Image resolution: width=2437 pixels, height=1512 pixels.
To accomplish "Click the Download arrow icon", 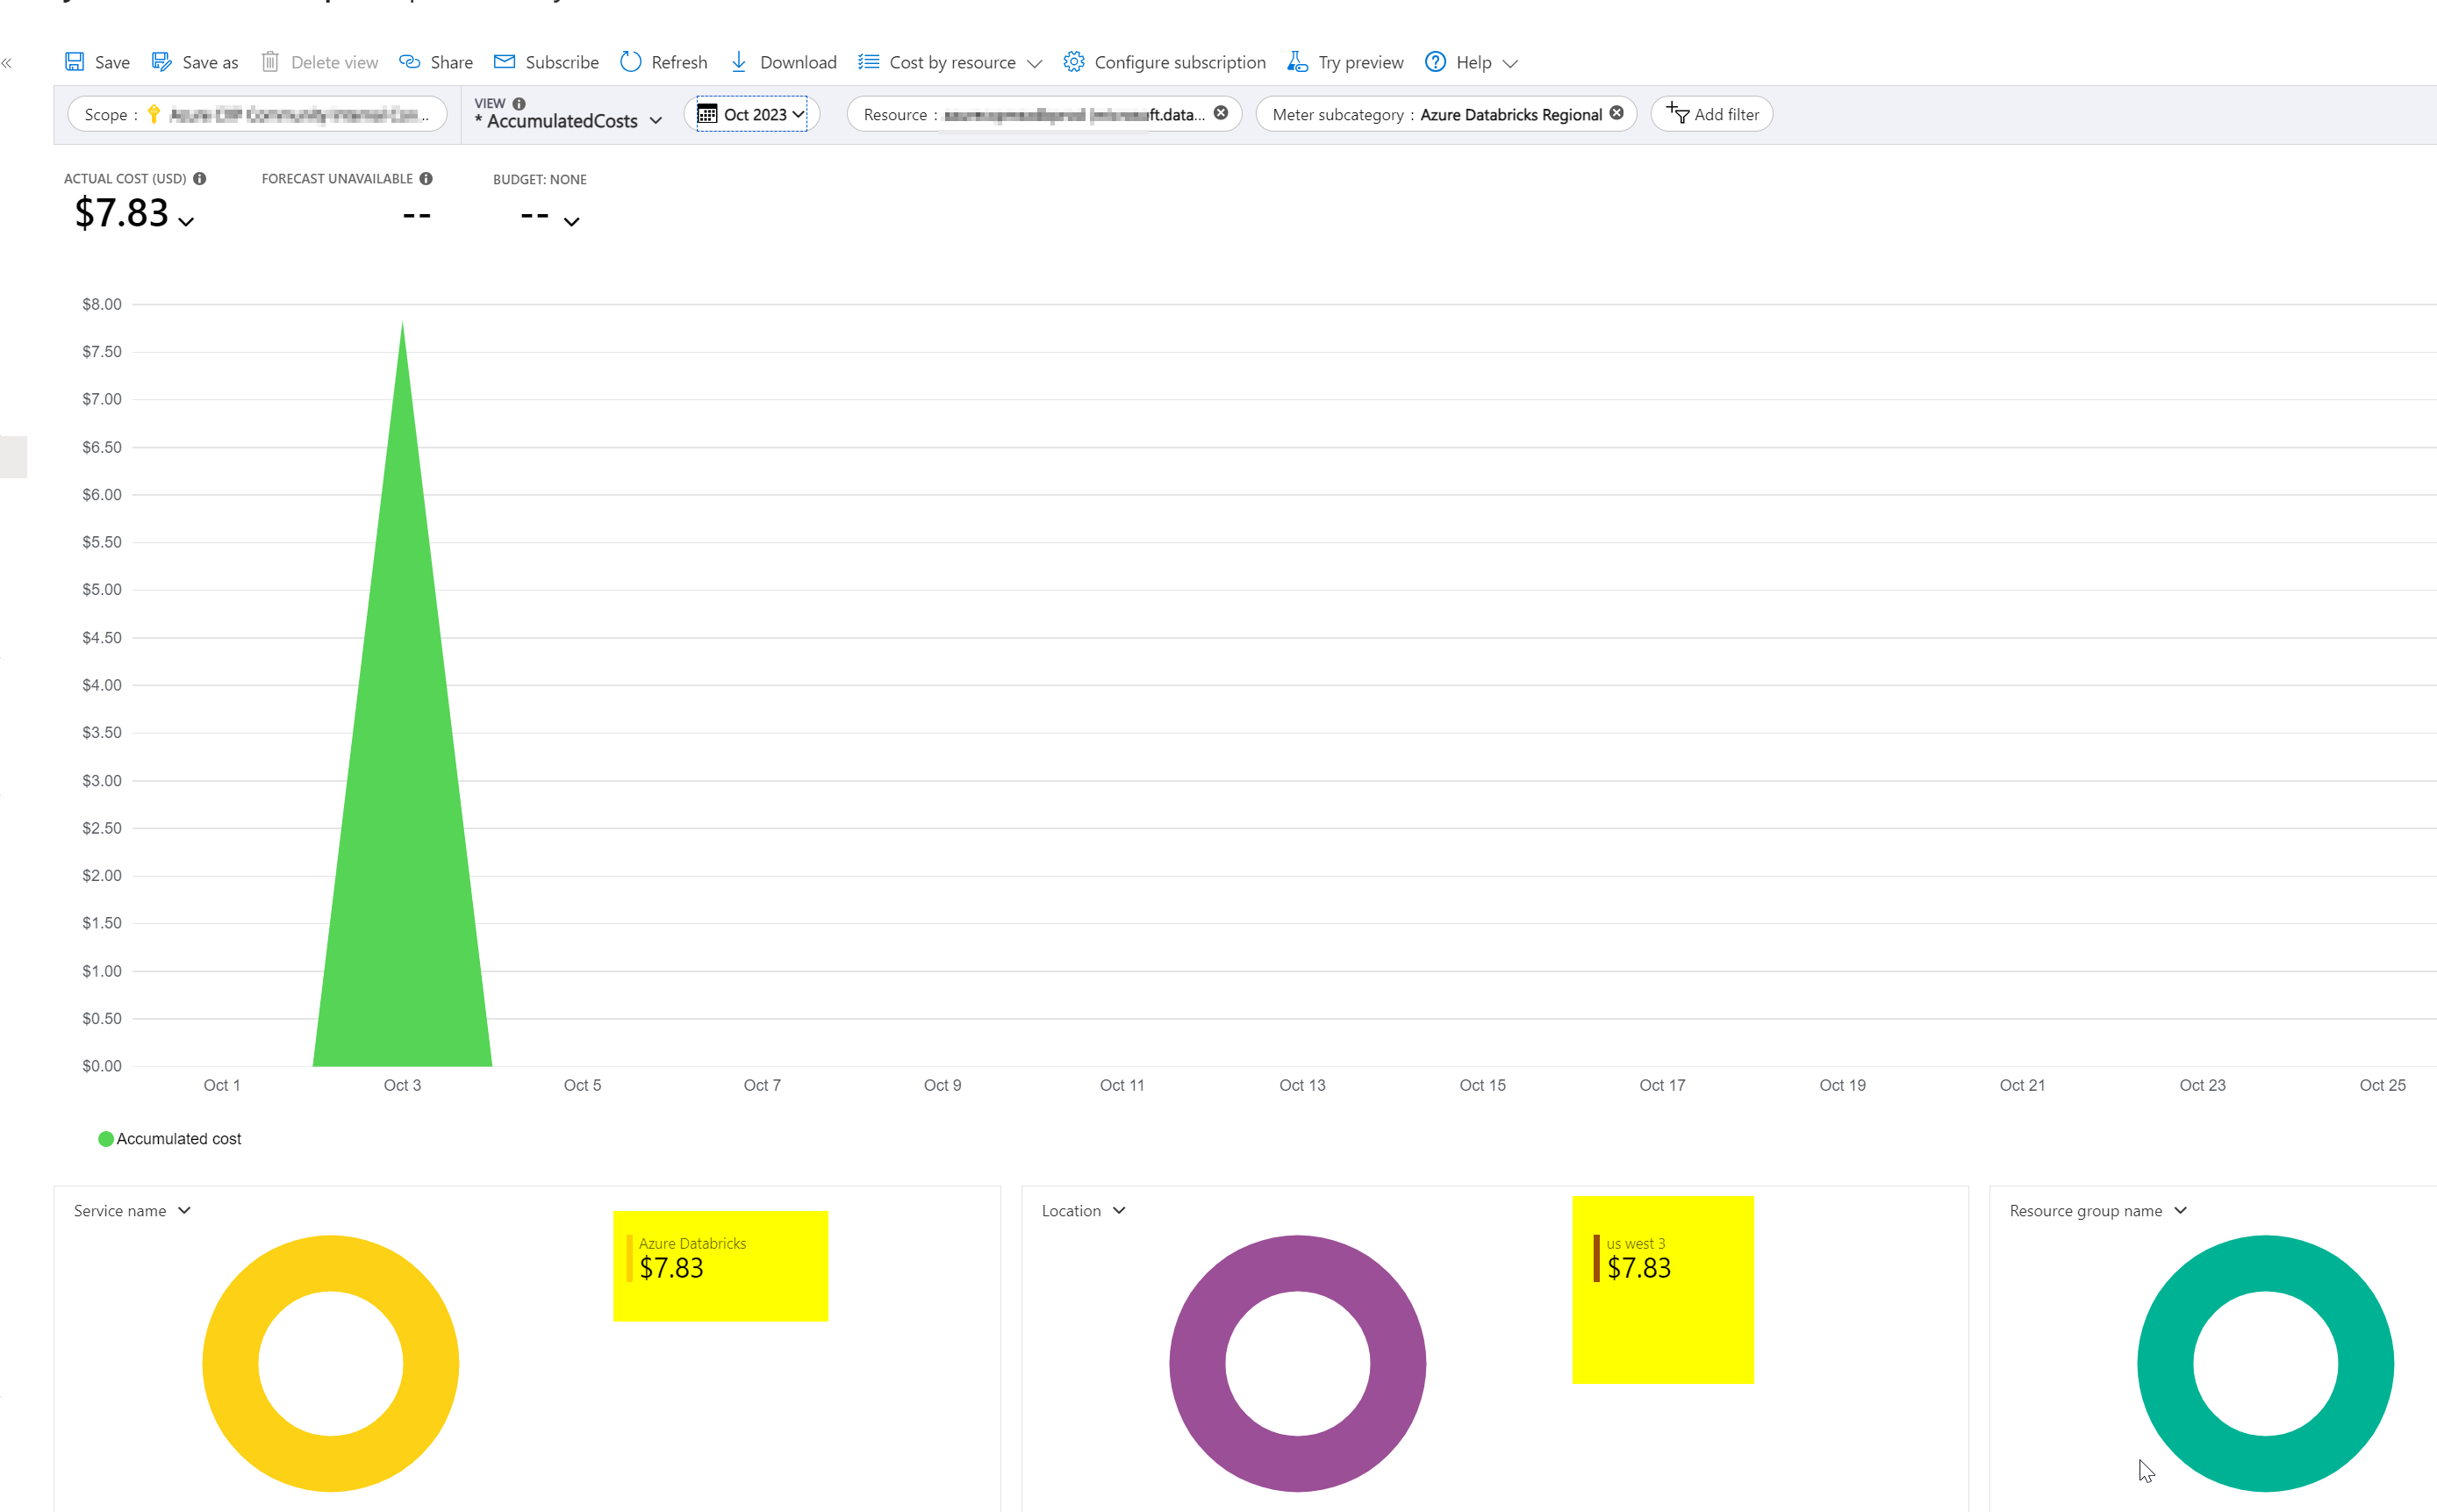I will pos(738,62).
